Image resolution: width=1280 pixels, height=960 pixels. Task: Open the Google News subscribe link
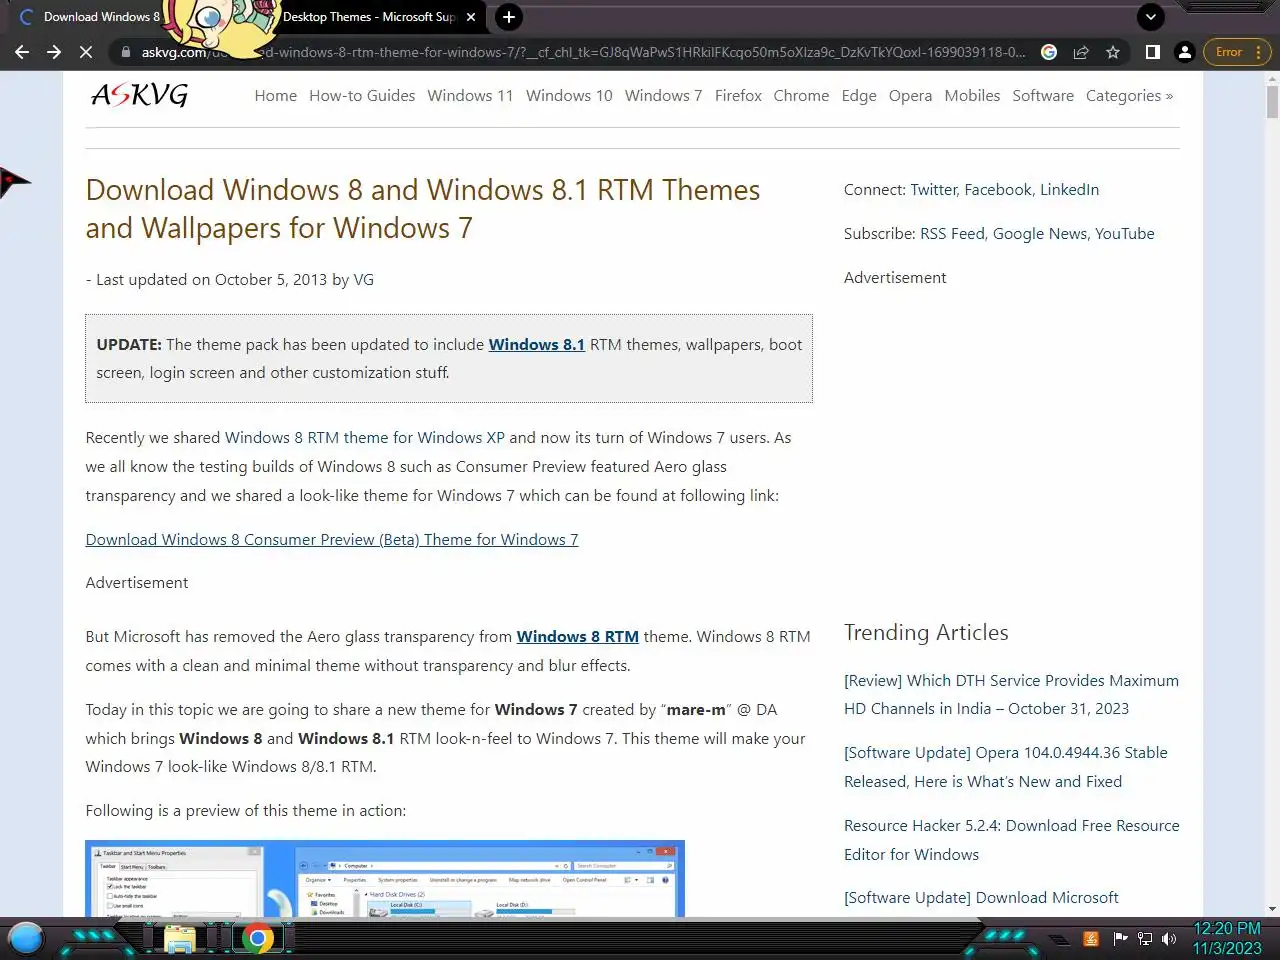point(1040,234)
